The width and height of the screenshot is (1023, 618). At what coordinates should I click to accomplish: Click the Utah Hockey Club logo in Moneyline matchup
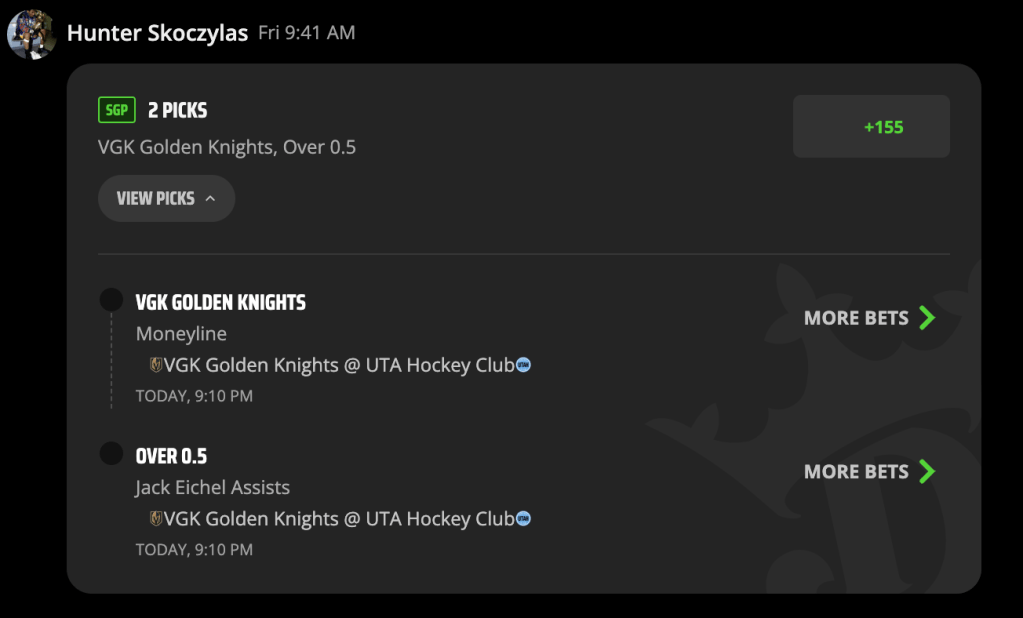click(523, 365)
